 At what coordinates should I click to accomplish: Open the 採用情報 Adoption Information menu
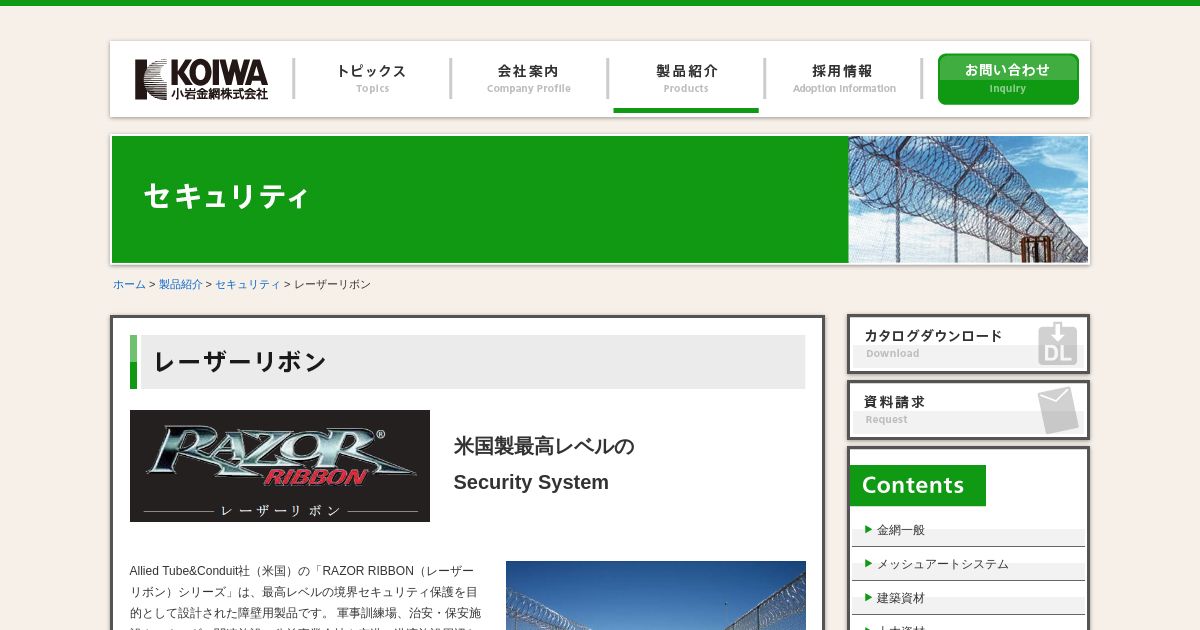tap(843, 79)
